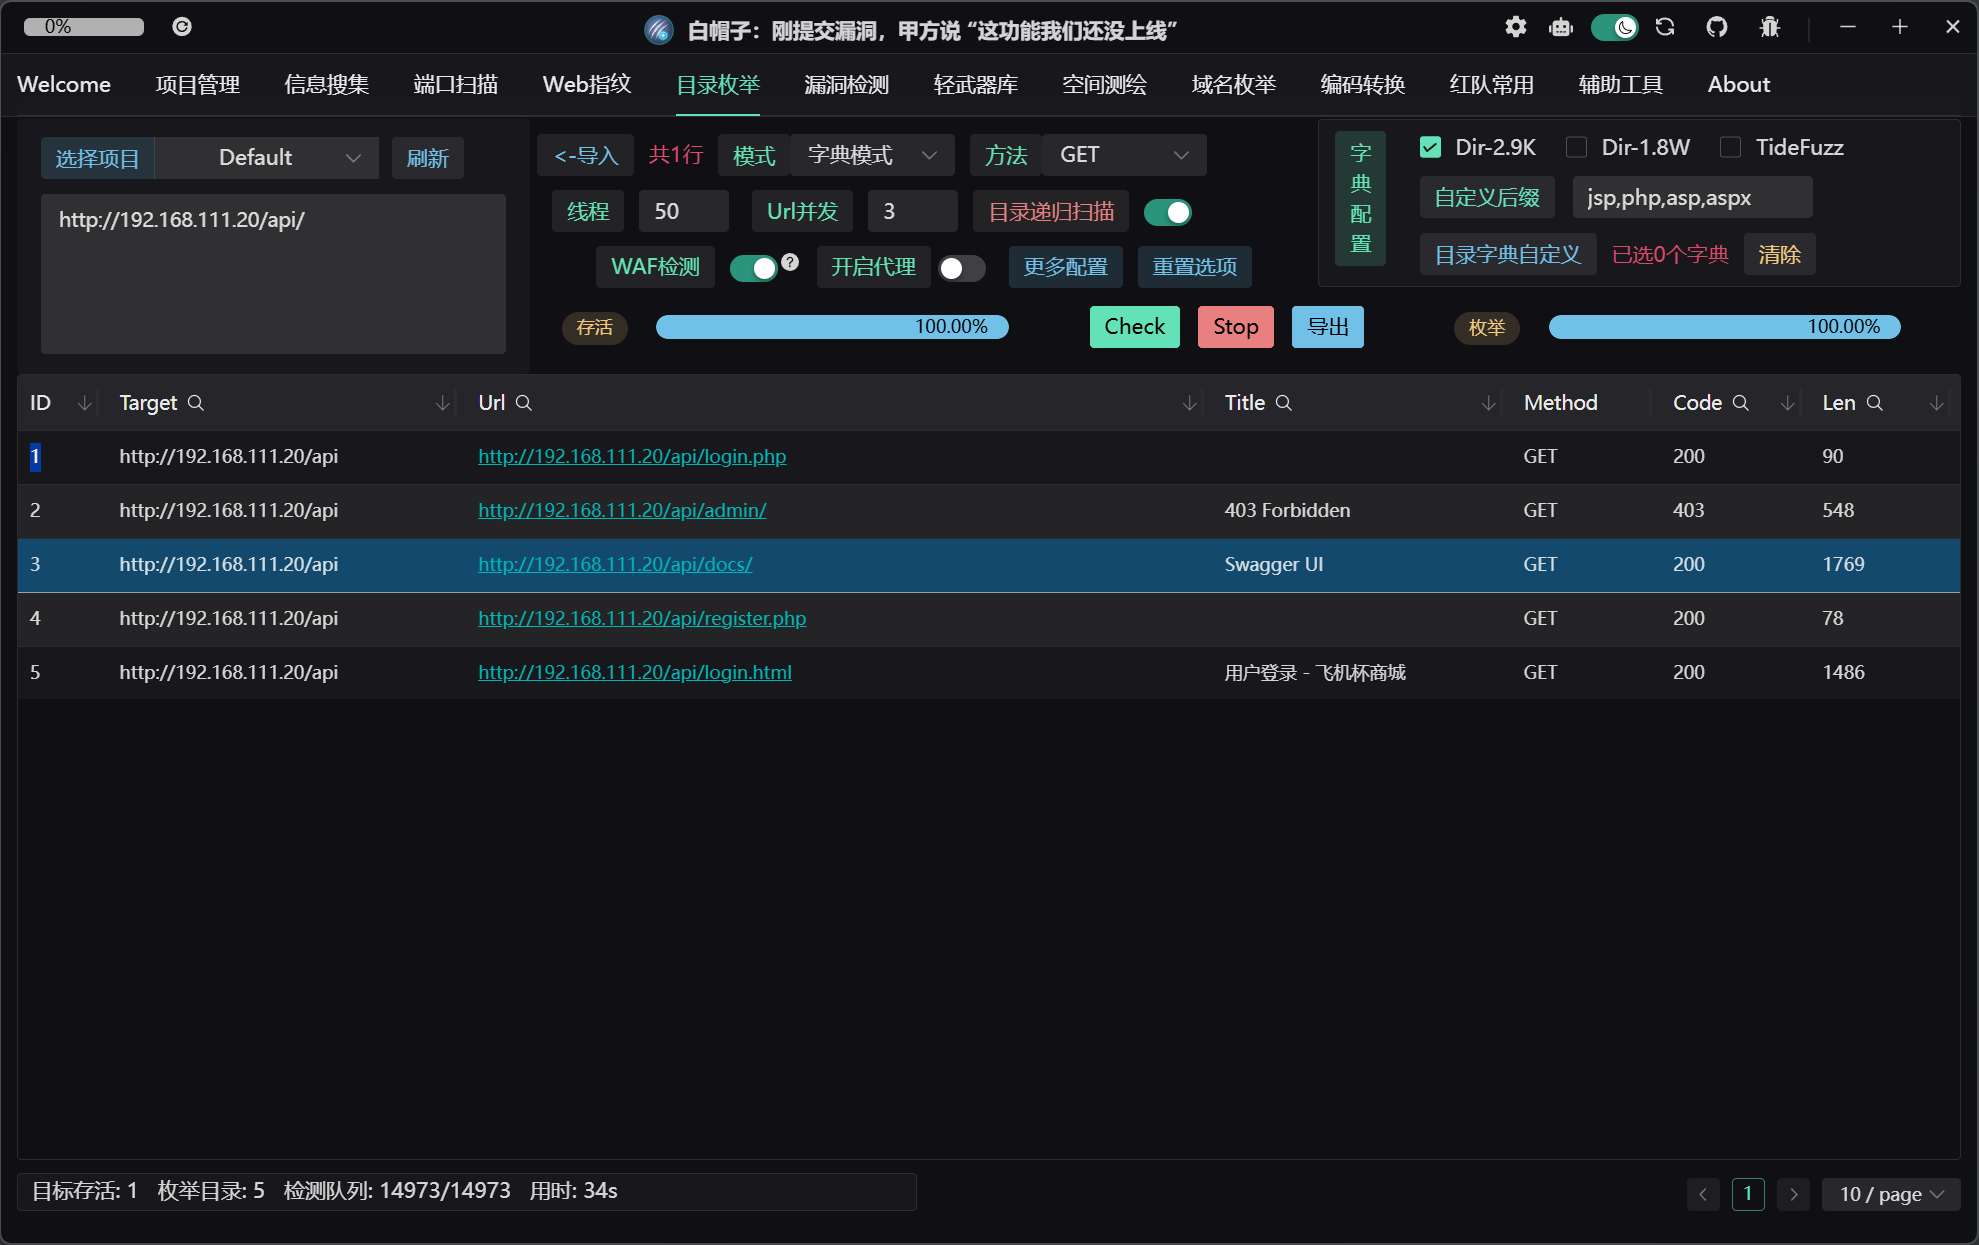Toggle dark mode moon switch

click(1614, 27)
